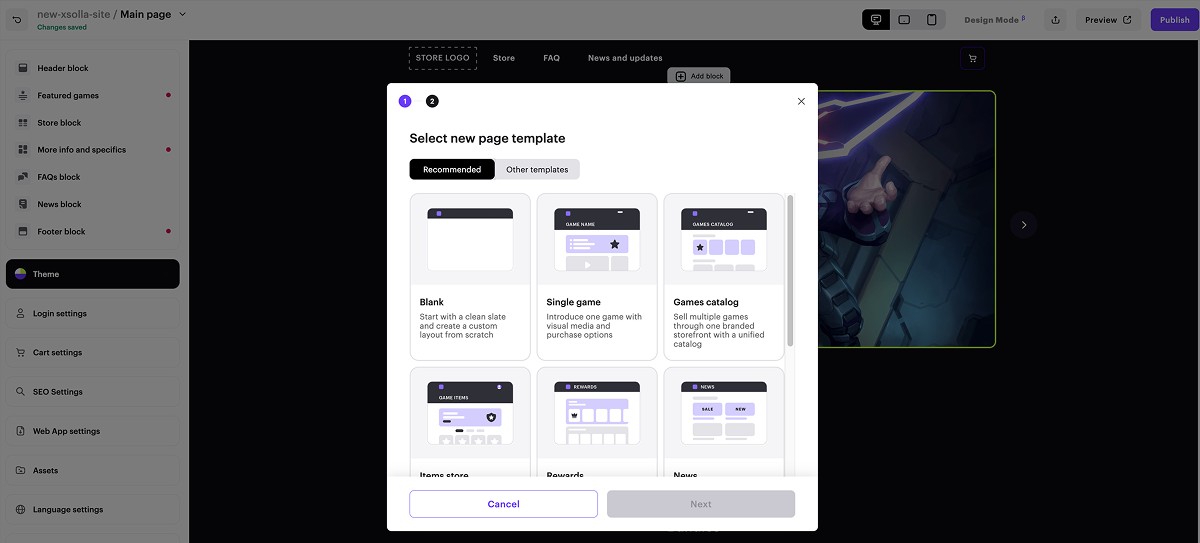This screenshot has width=1200, height=543.
Task: Click STORE LOGO placeholder in page header
Action: (x=443, y=58)
